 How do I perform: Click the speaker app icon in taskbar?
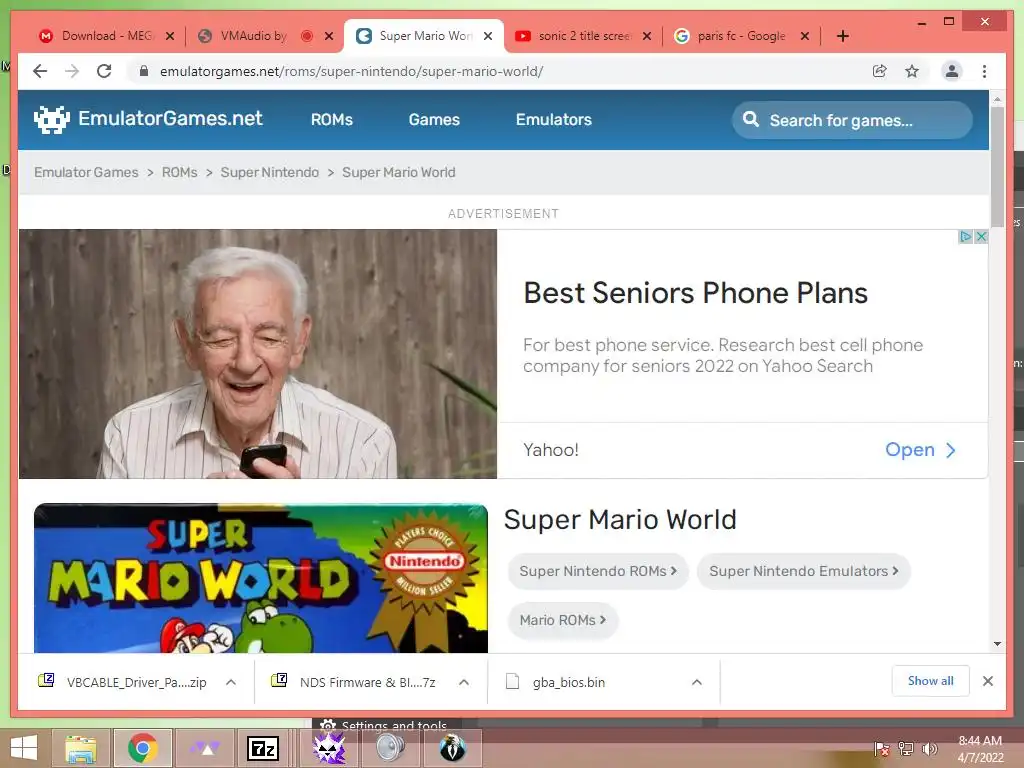tap(391, 748)
